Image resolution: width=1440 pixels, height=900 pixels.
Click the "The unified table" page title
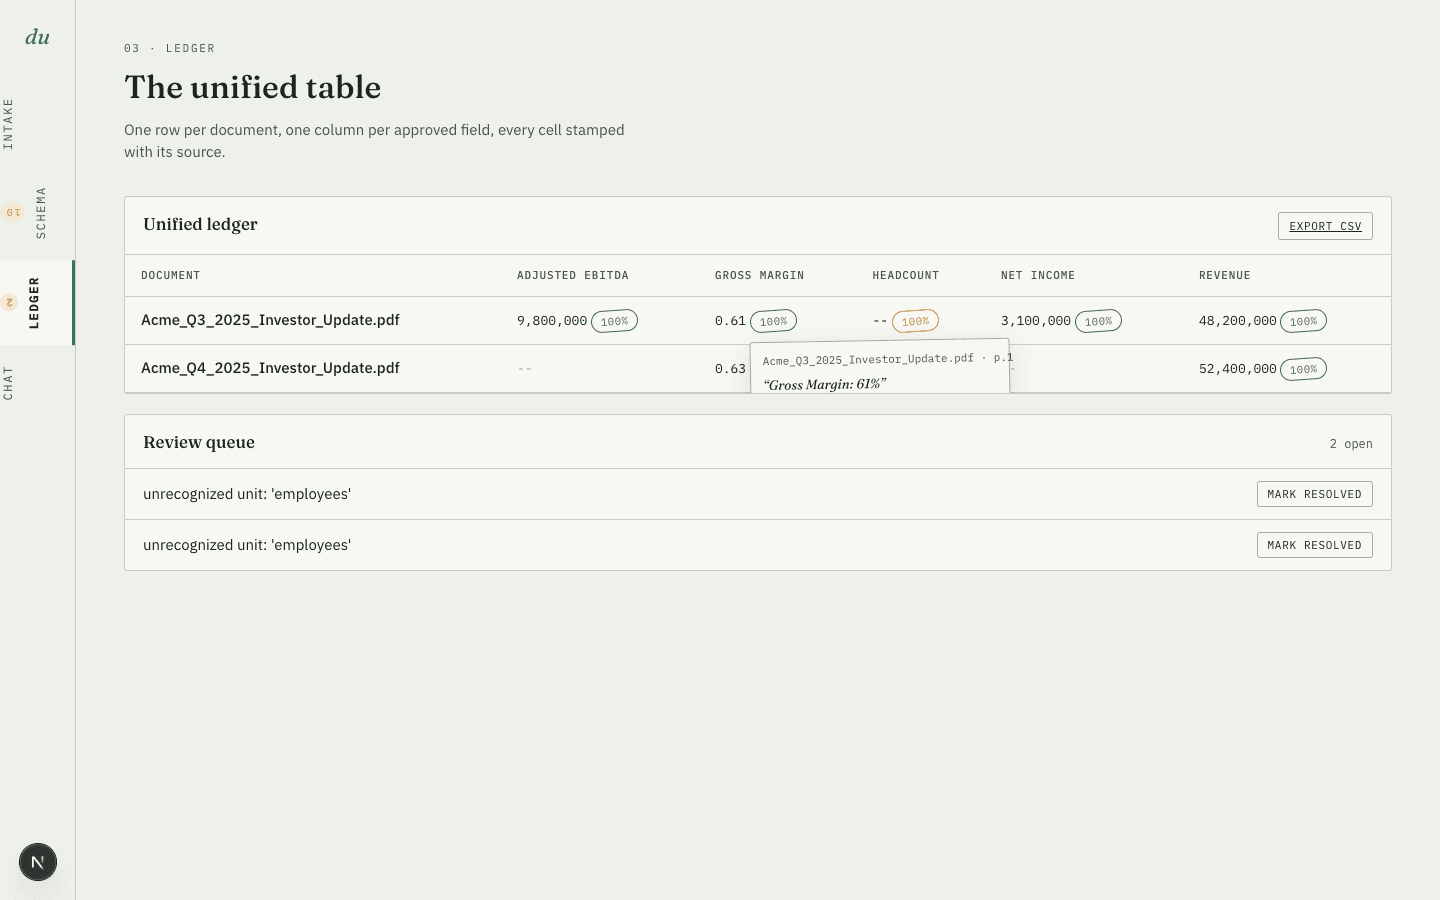tap(252, 87)
